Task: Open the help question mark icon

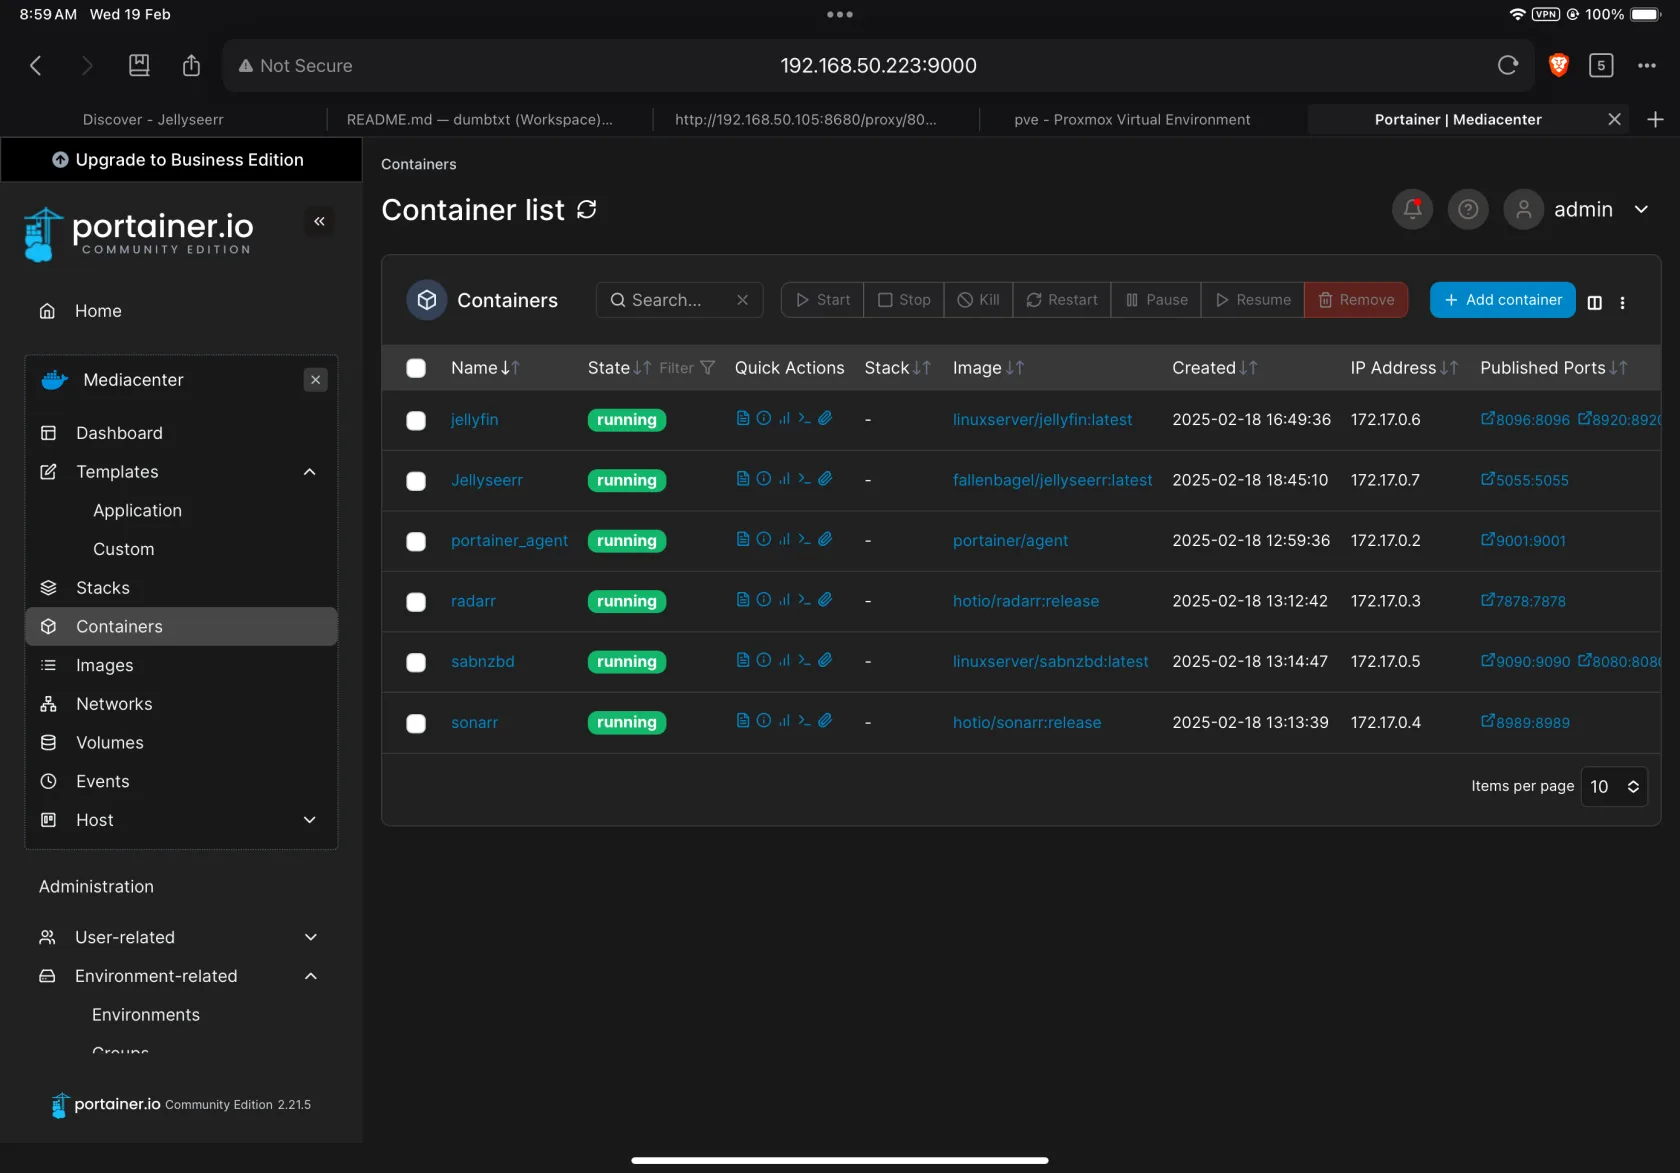Action: [1468, 209]
